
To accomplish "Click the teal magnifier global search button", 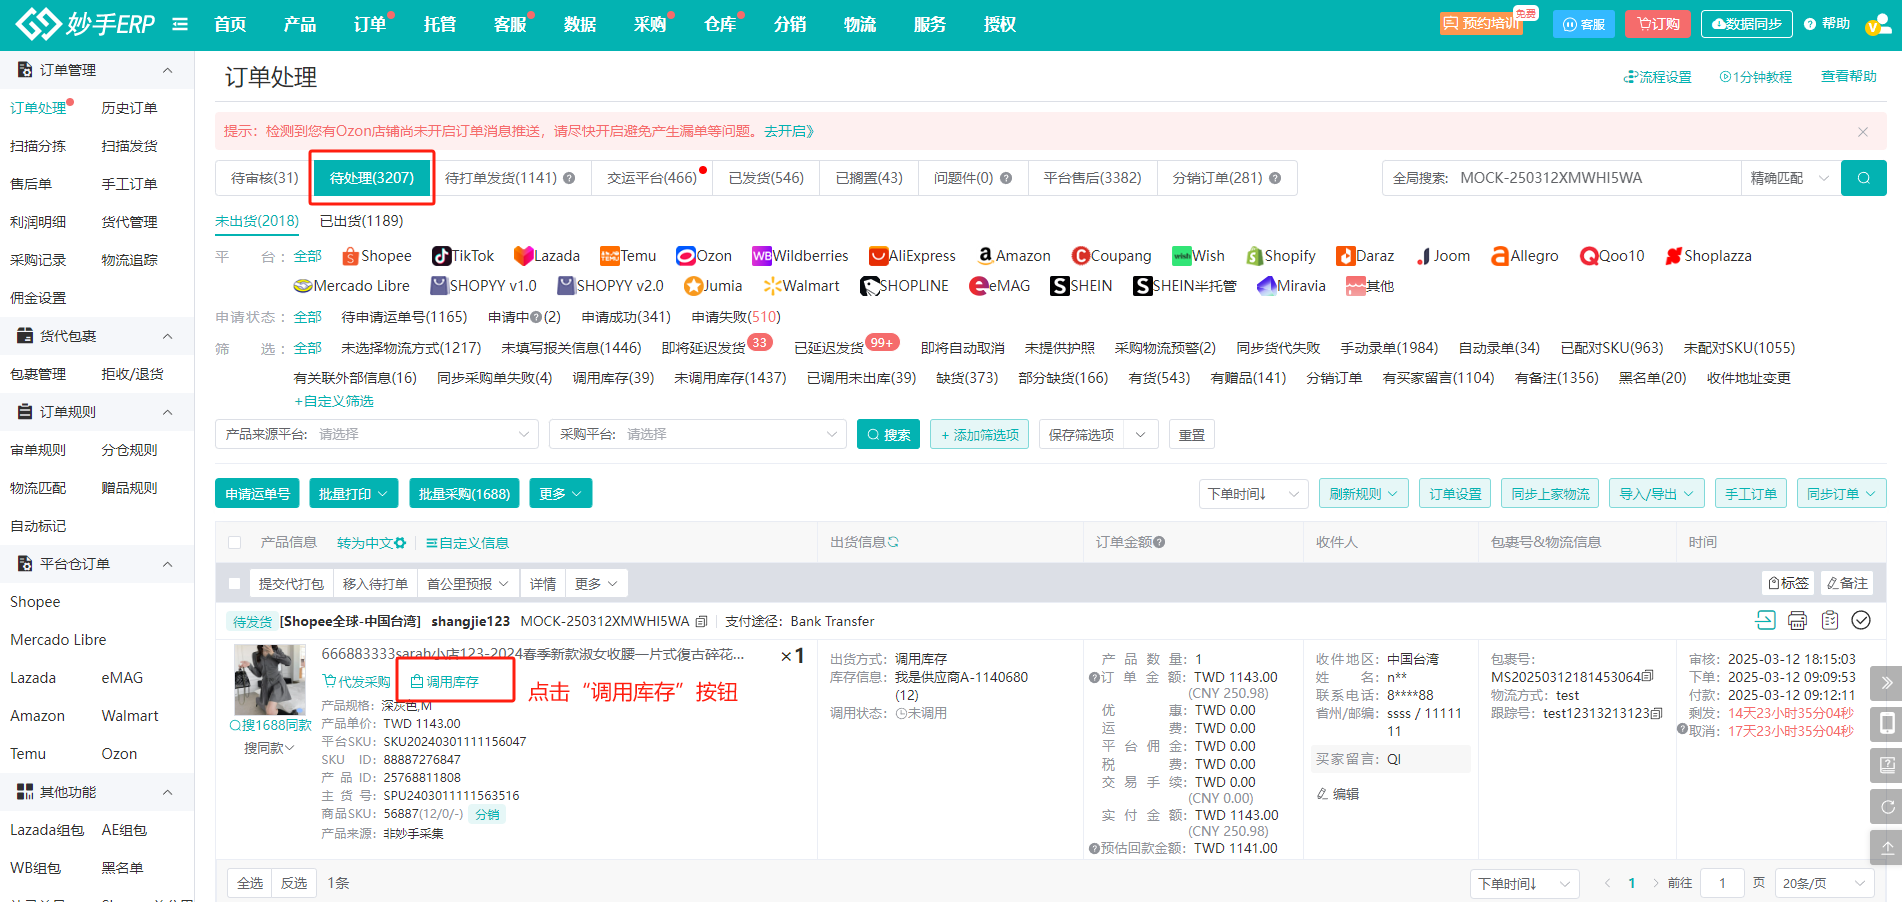I will tap(1864, 178).
